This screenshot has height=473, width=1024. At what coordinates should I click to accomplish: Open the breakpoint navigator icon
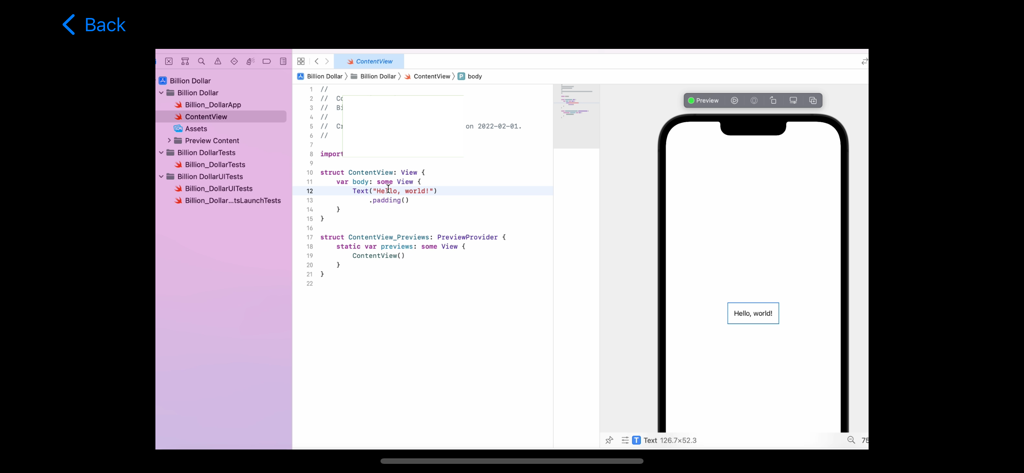[x=266, y=61]
